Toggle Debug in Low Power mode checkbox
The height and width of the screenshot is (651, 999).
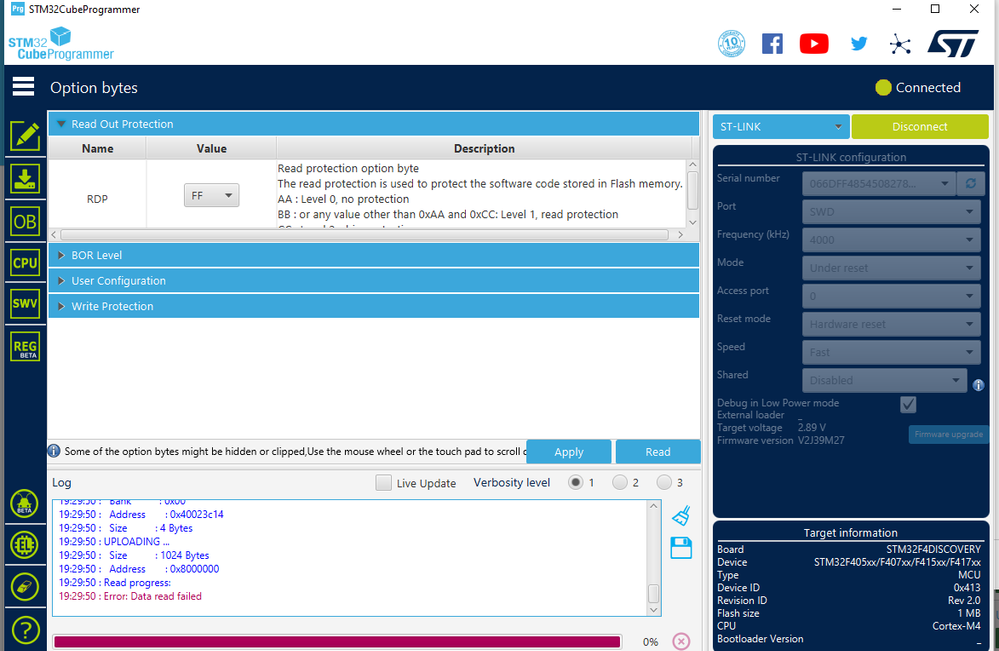pyautogui.click(x=908, y=404)
